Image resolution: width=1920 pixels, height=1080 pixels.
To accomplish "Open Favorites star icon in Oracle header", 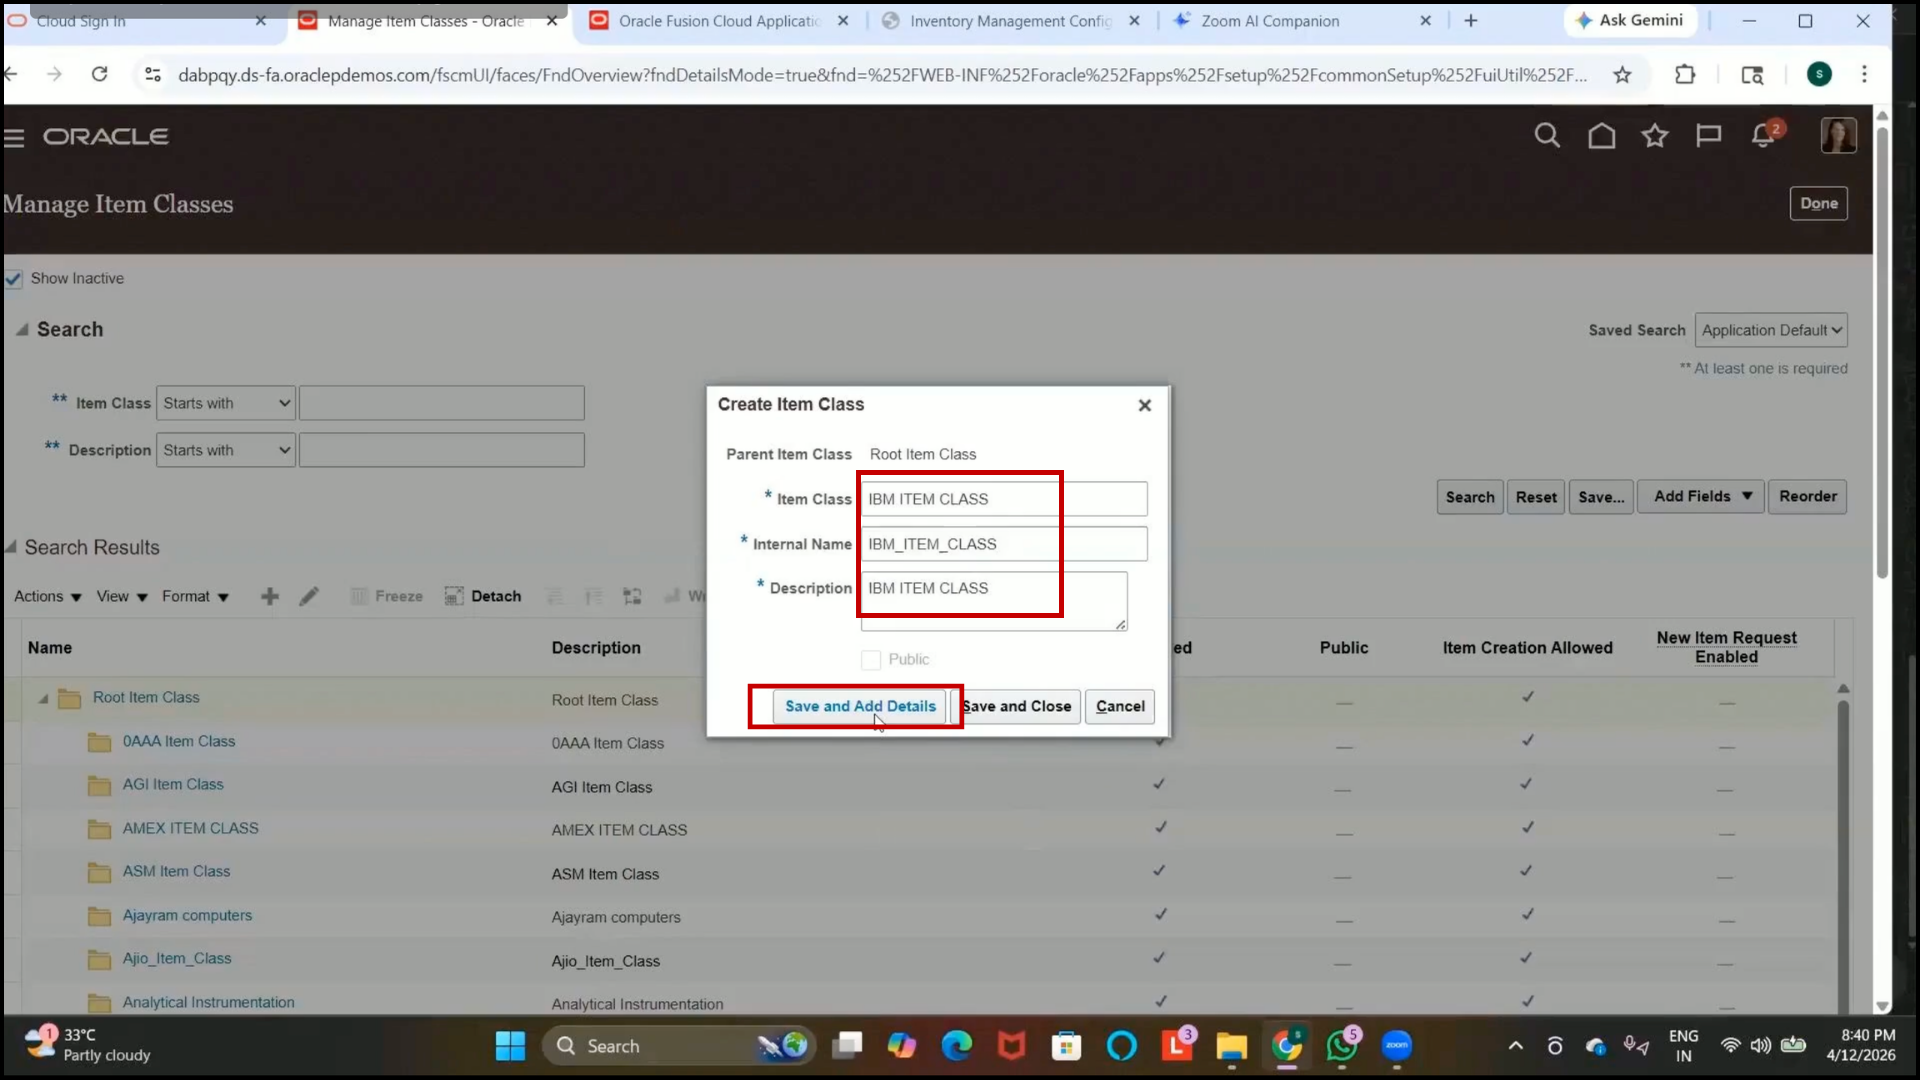I will (x=1655, y=136).
